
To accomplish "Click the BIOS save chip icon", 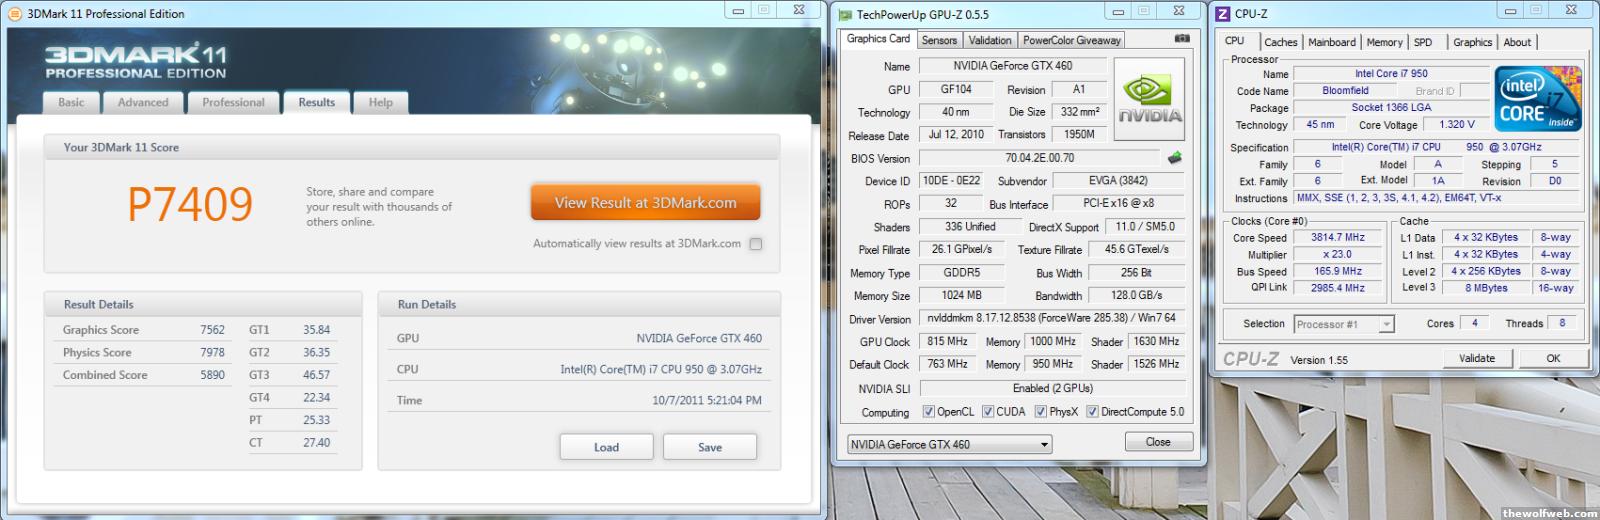I will pos(1175,157).
